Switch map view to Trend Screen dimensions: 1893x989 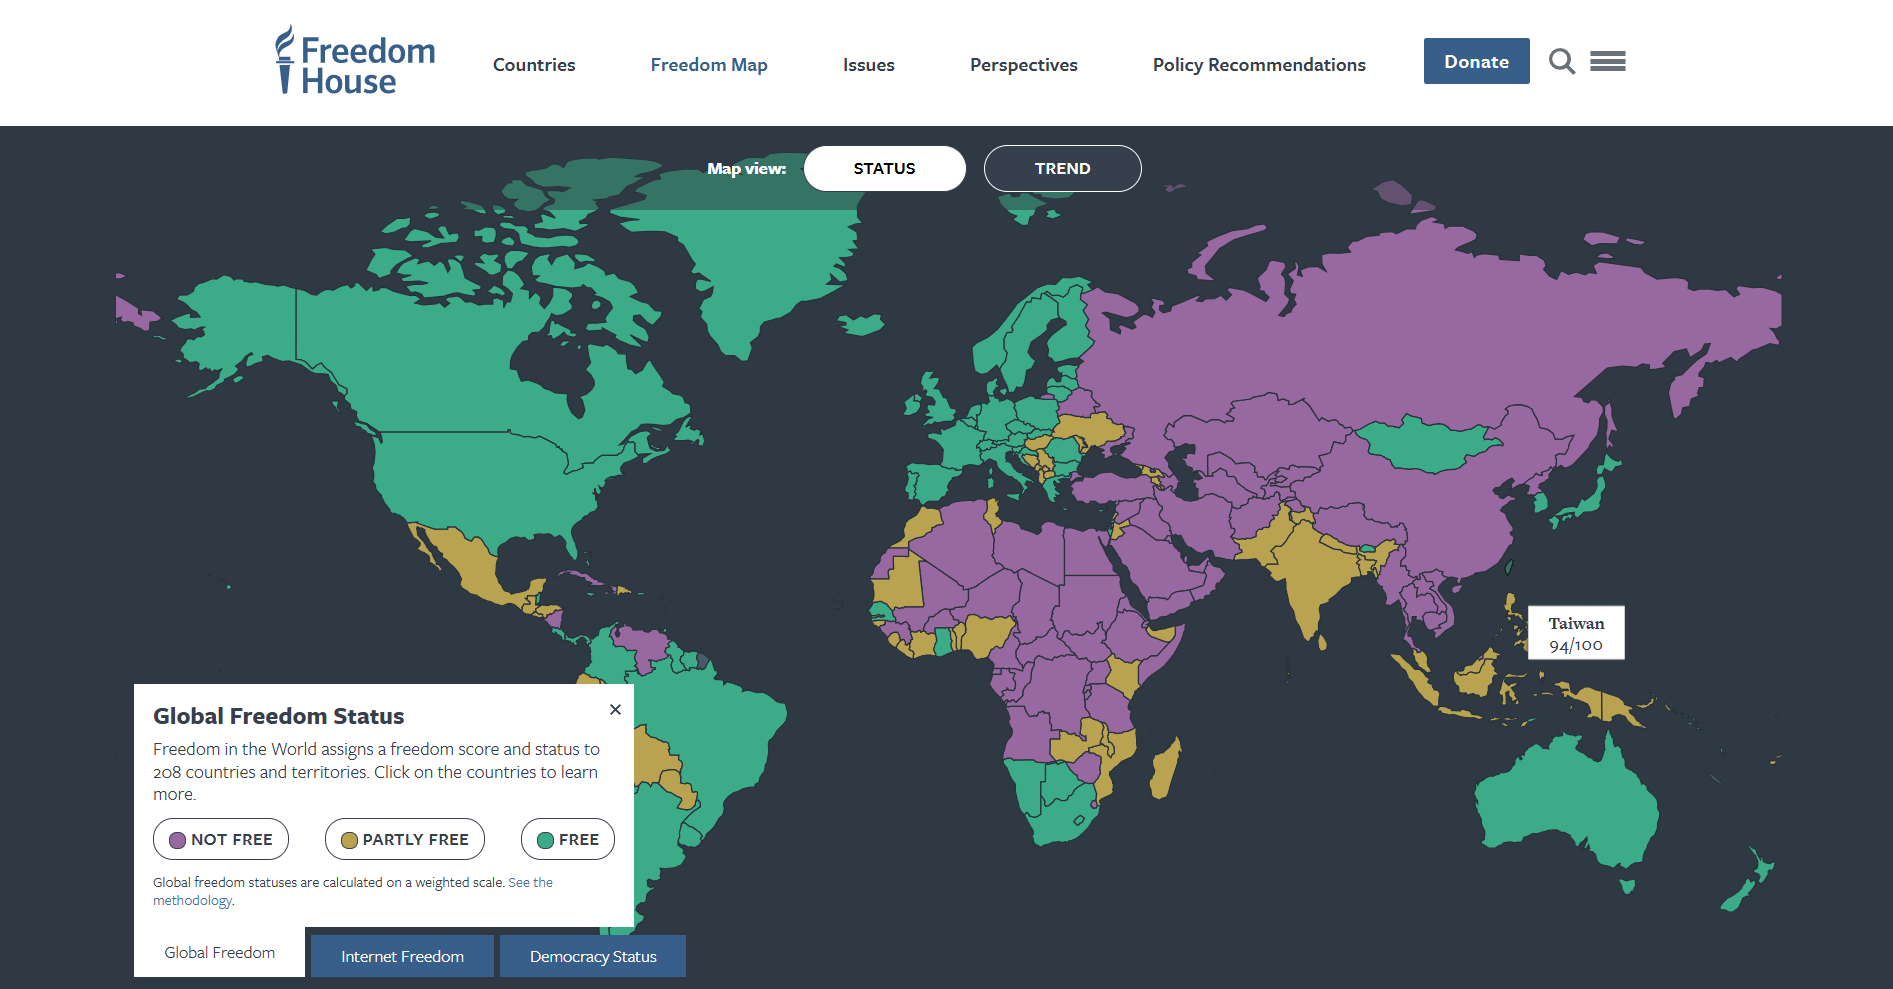coord(1062,168)
